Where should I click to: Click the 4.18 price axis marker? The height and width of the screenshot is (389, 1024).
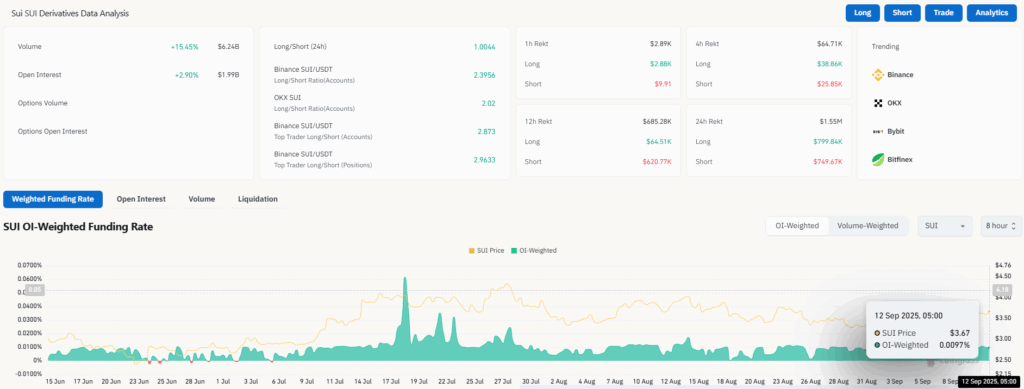(x=1000, y=290)
